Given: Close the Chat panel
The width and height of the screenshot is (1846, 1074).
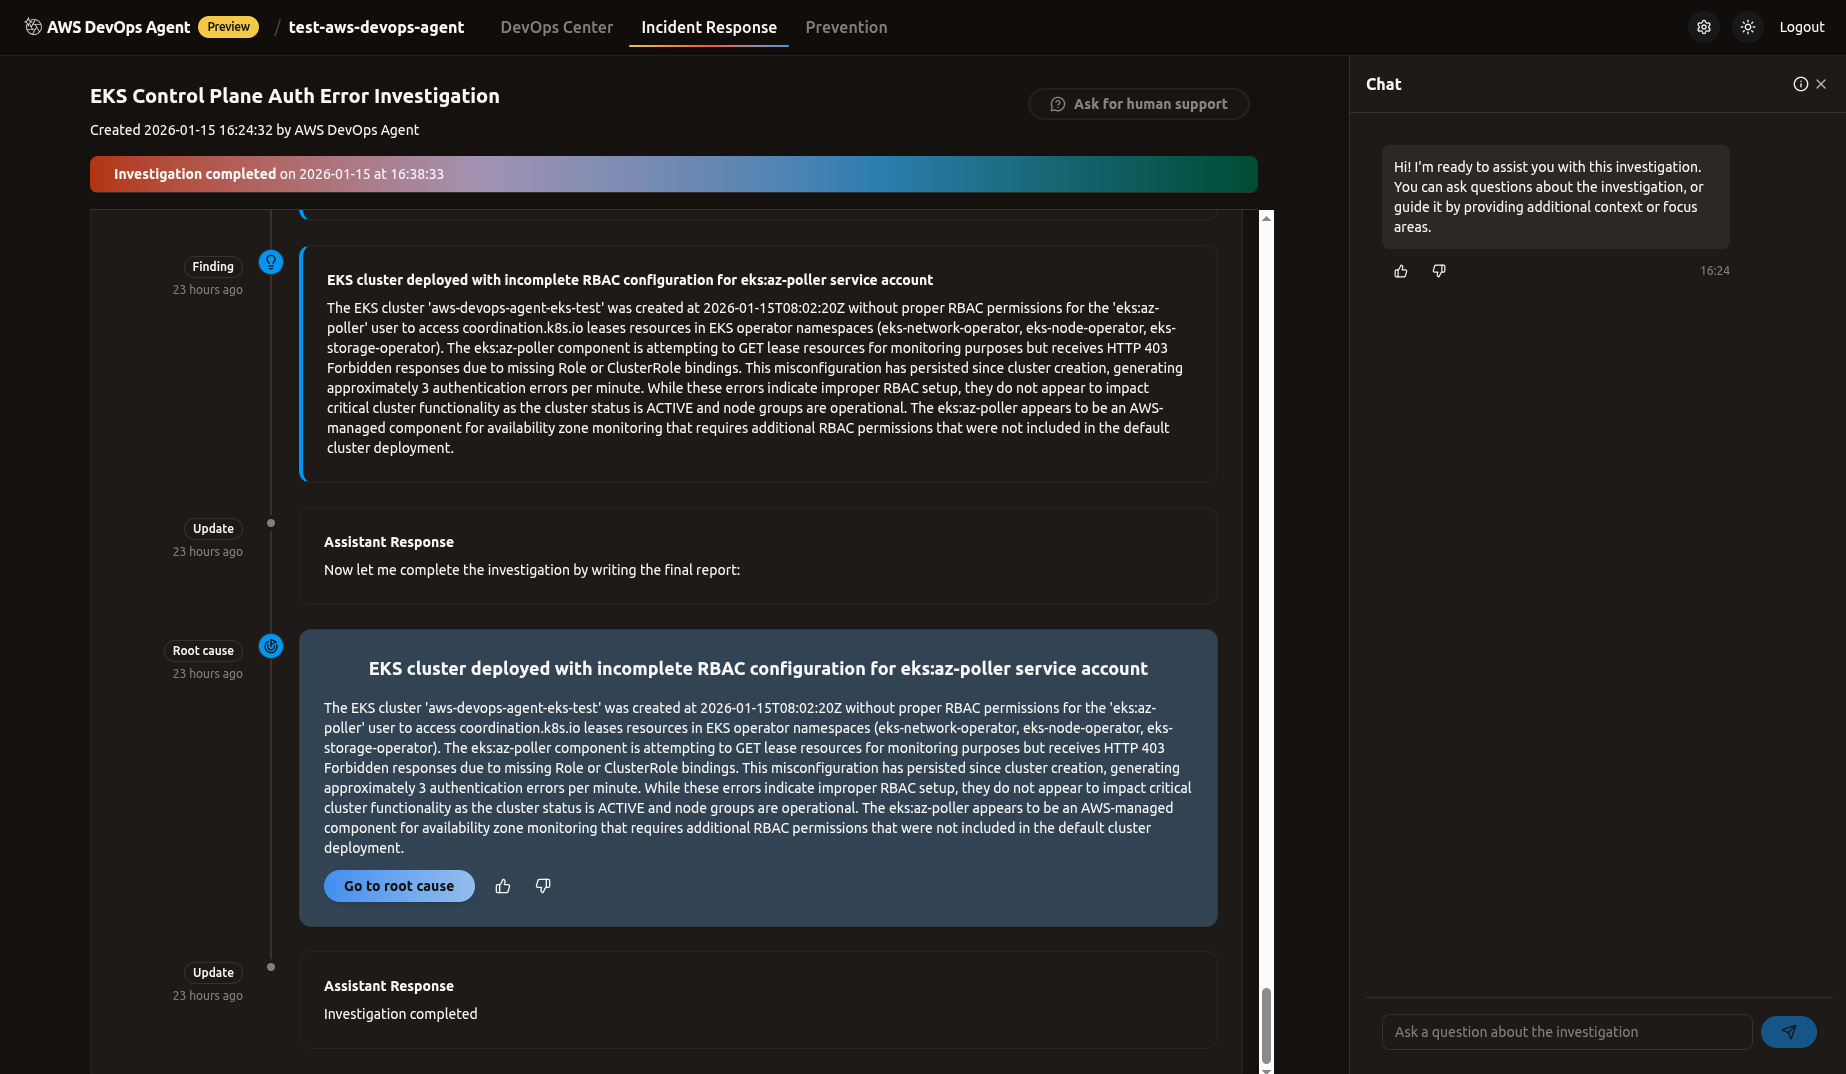Looking at the screenshot, I should click(x=1821, y=84).
